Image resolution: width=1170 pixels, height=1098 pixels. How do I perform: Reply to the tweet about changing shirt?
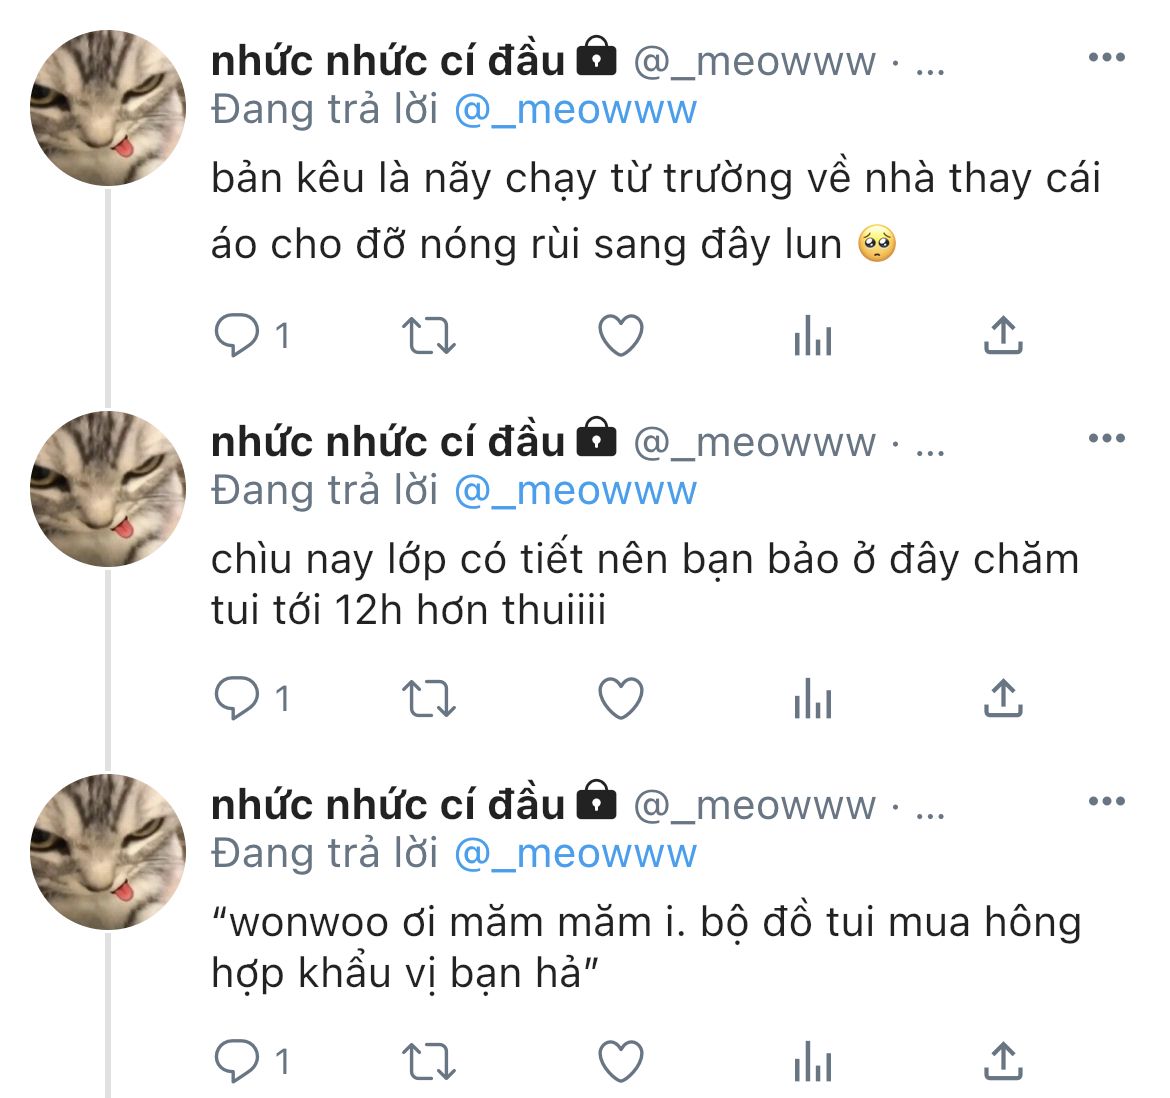[x=237, y=335]
